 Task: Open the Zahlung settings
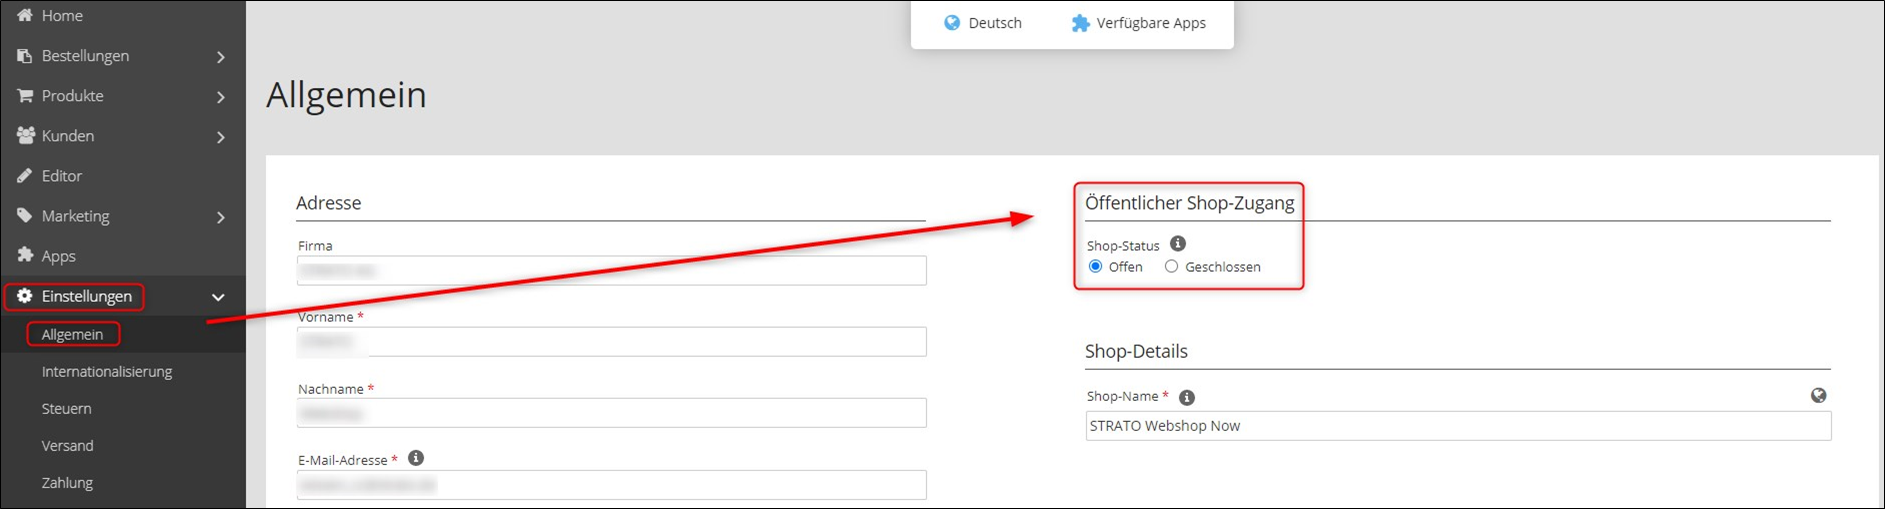click(x=67, y=482)
